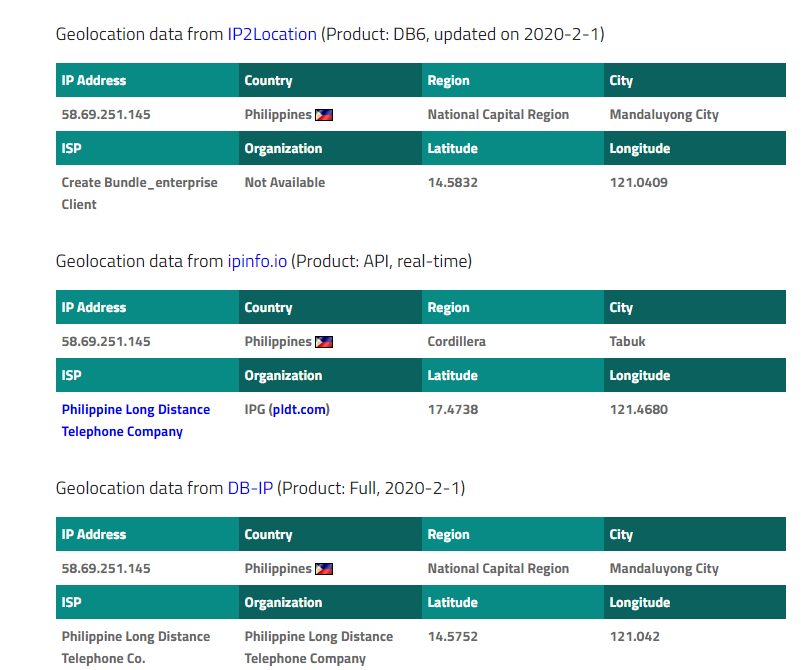Image resolution: width=805 pixels, height=670 pixels.
Task: Select longitude value 121.0409
Action: pos(638,183)
